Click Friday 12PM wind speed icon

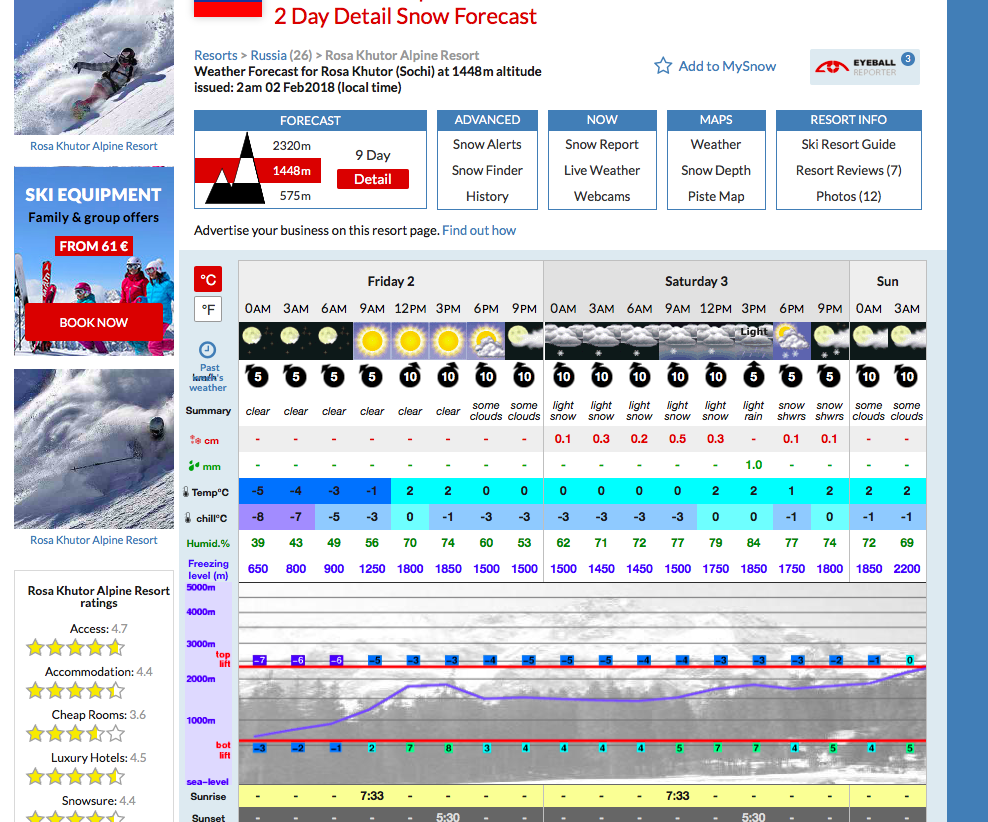pyautogui.click(x=410, y=376)
